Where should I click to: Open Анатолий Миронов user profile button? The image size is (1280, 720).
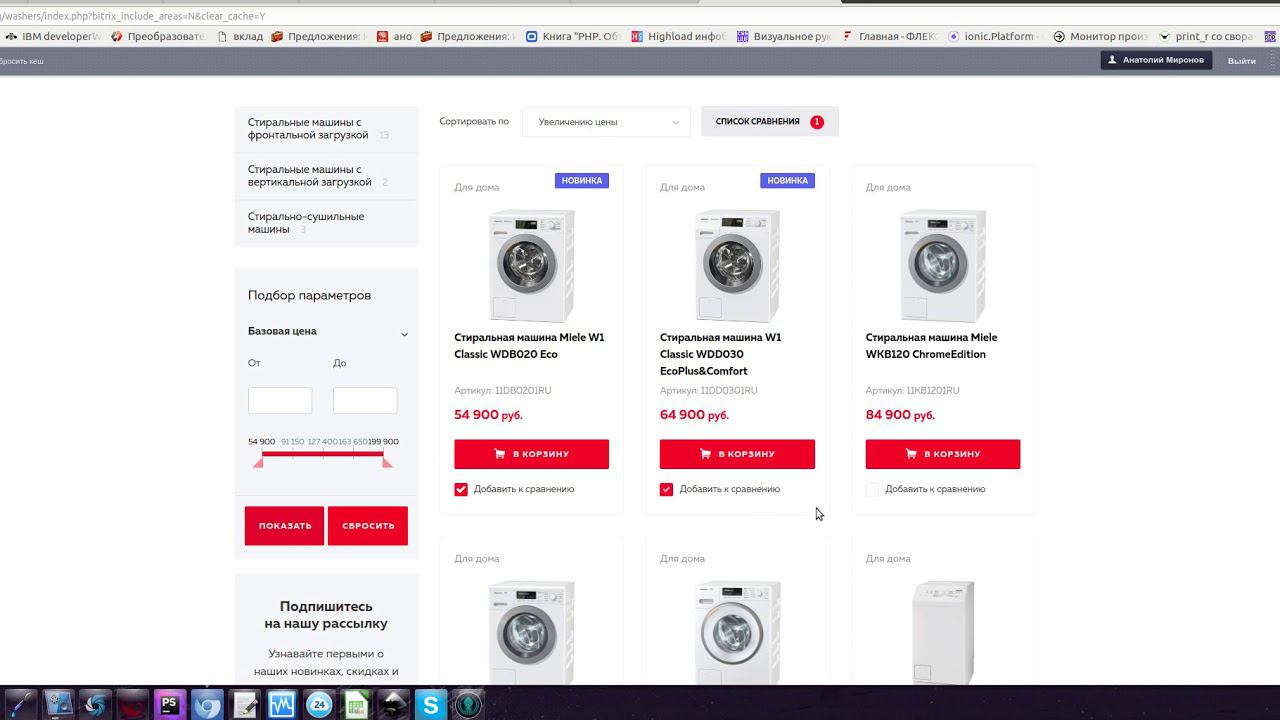1157,60
